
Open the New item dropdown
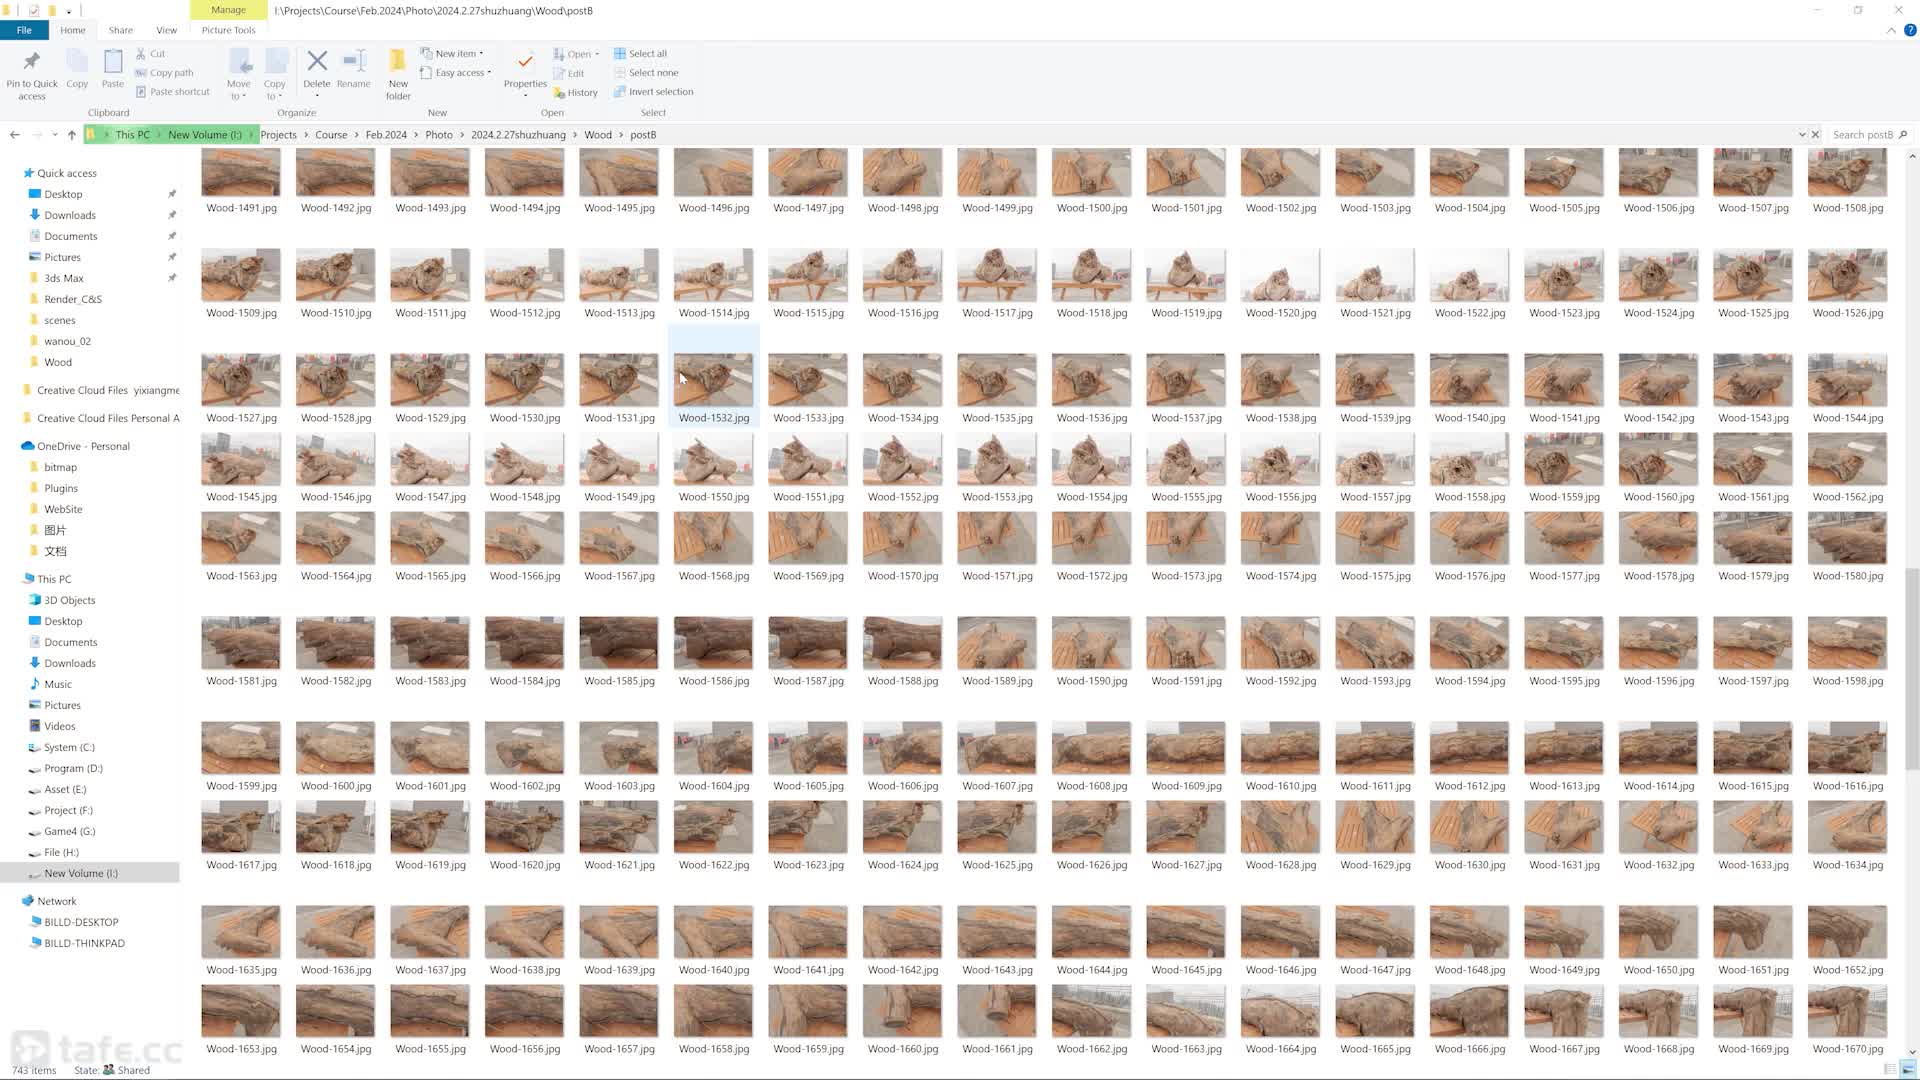[x=452, y=54]
